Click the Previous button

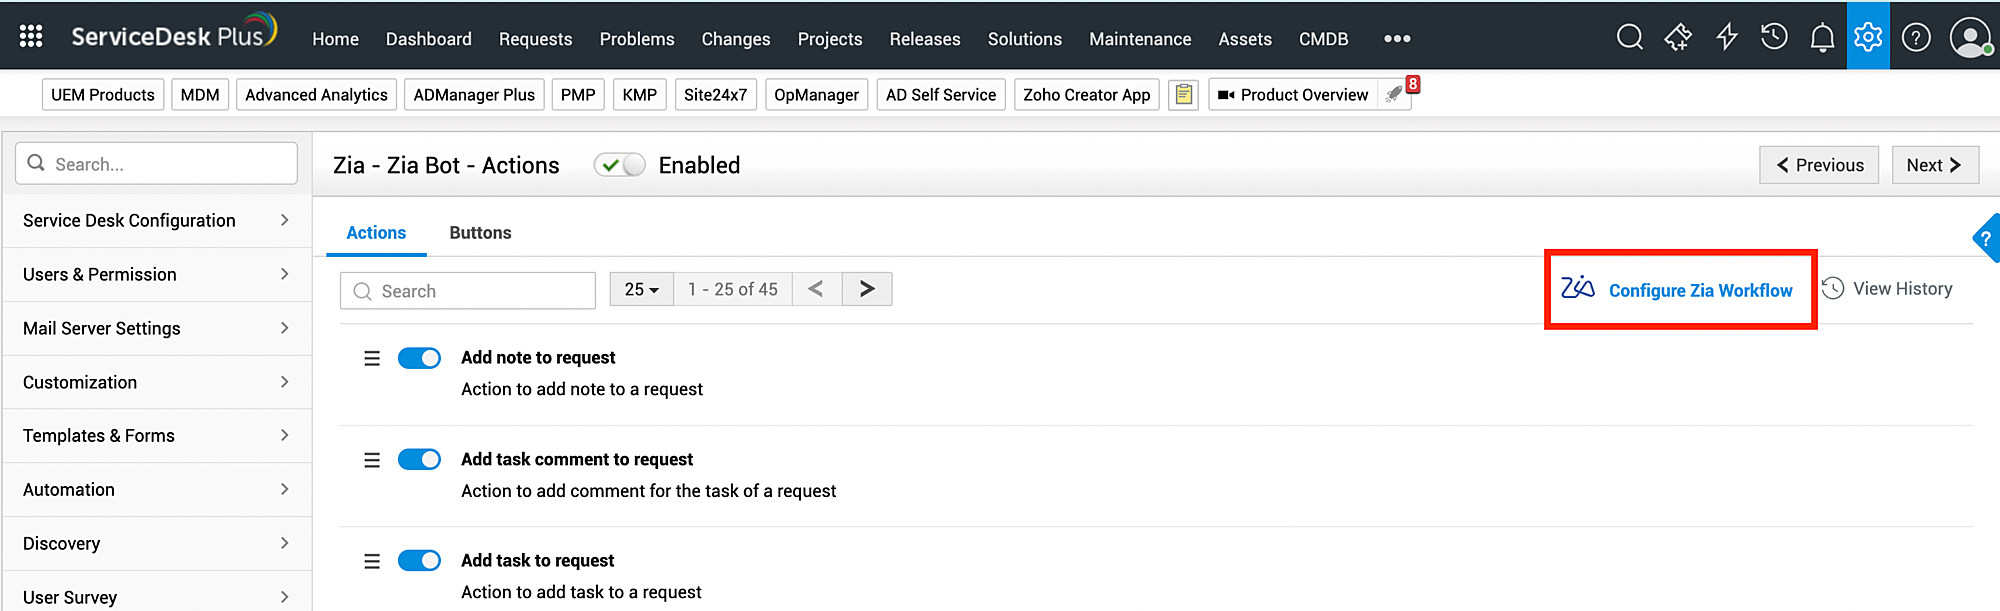[1819, 165]
